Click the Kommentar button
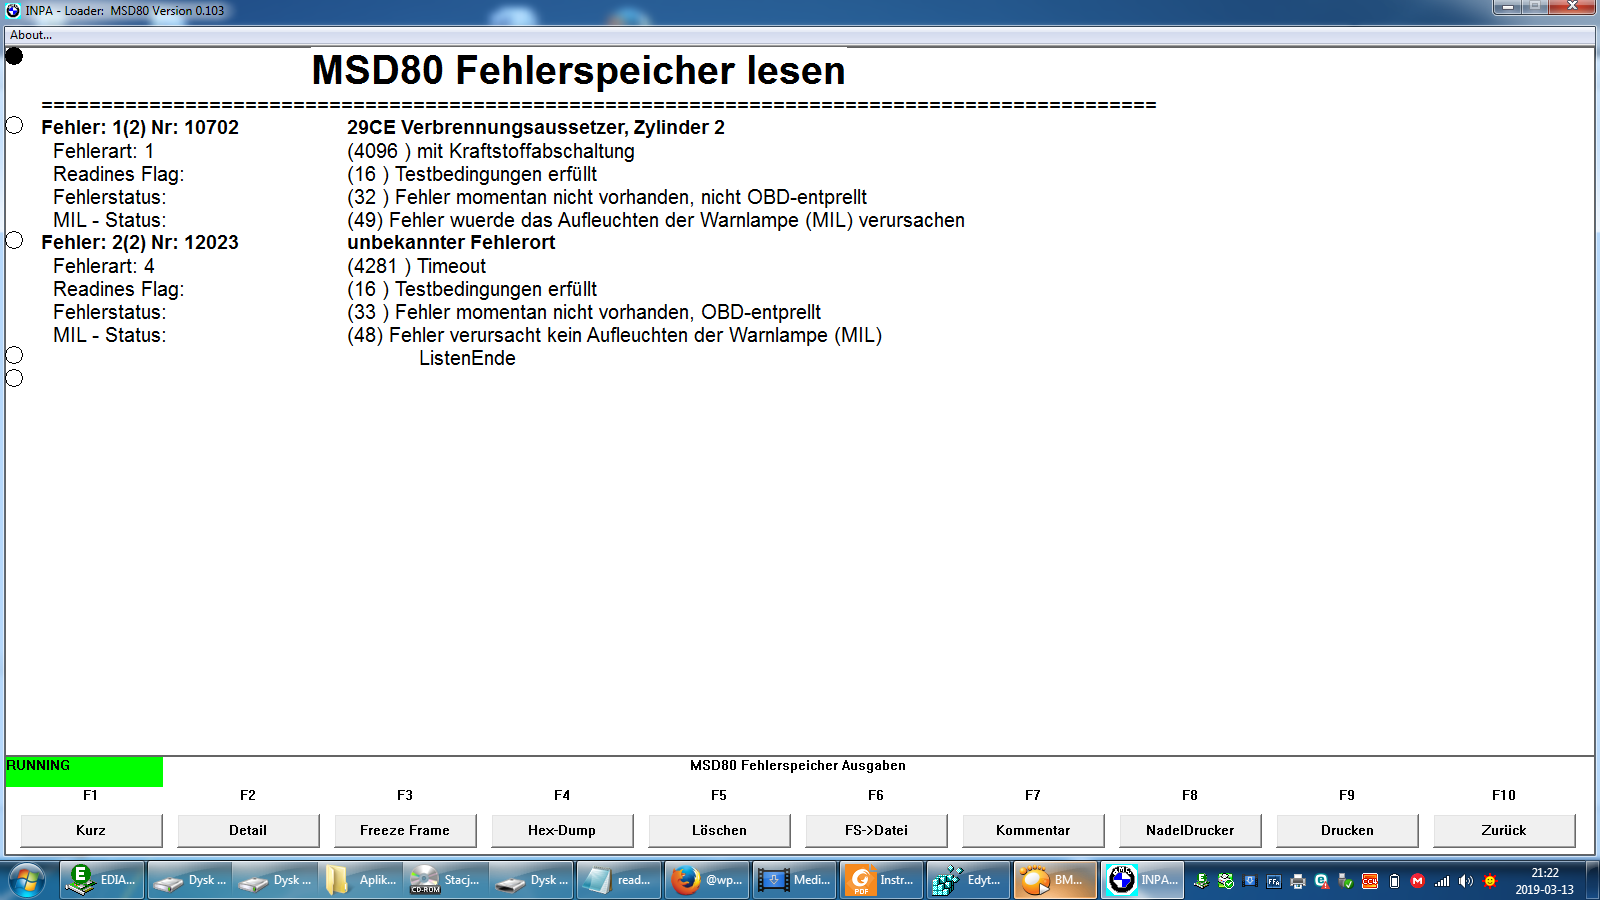 (1033, 830)
